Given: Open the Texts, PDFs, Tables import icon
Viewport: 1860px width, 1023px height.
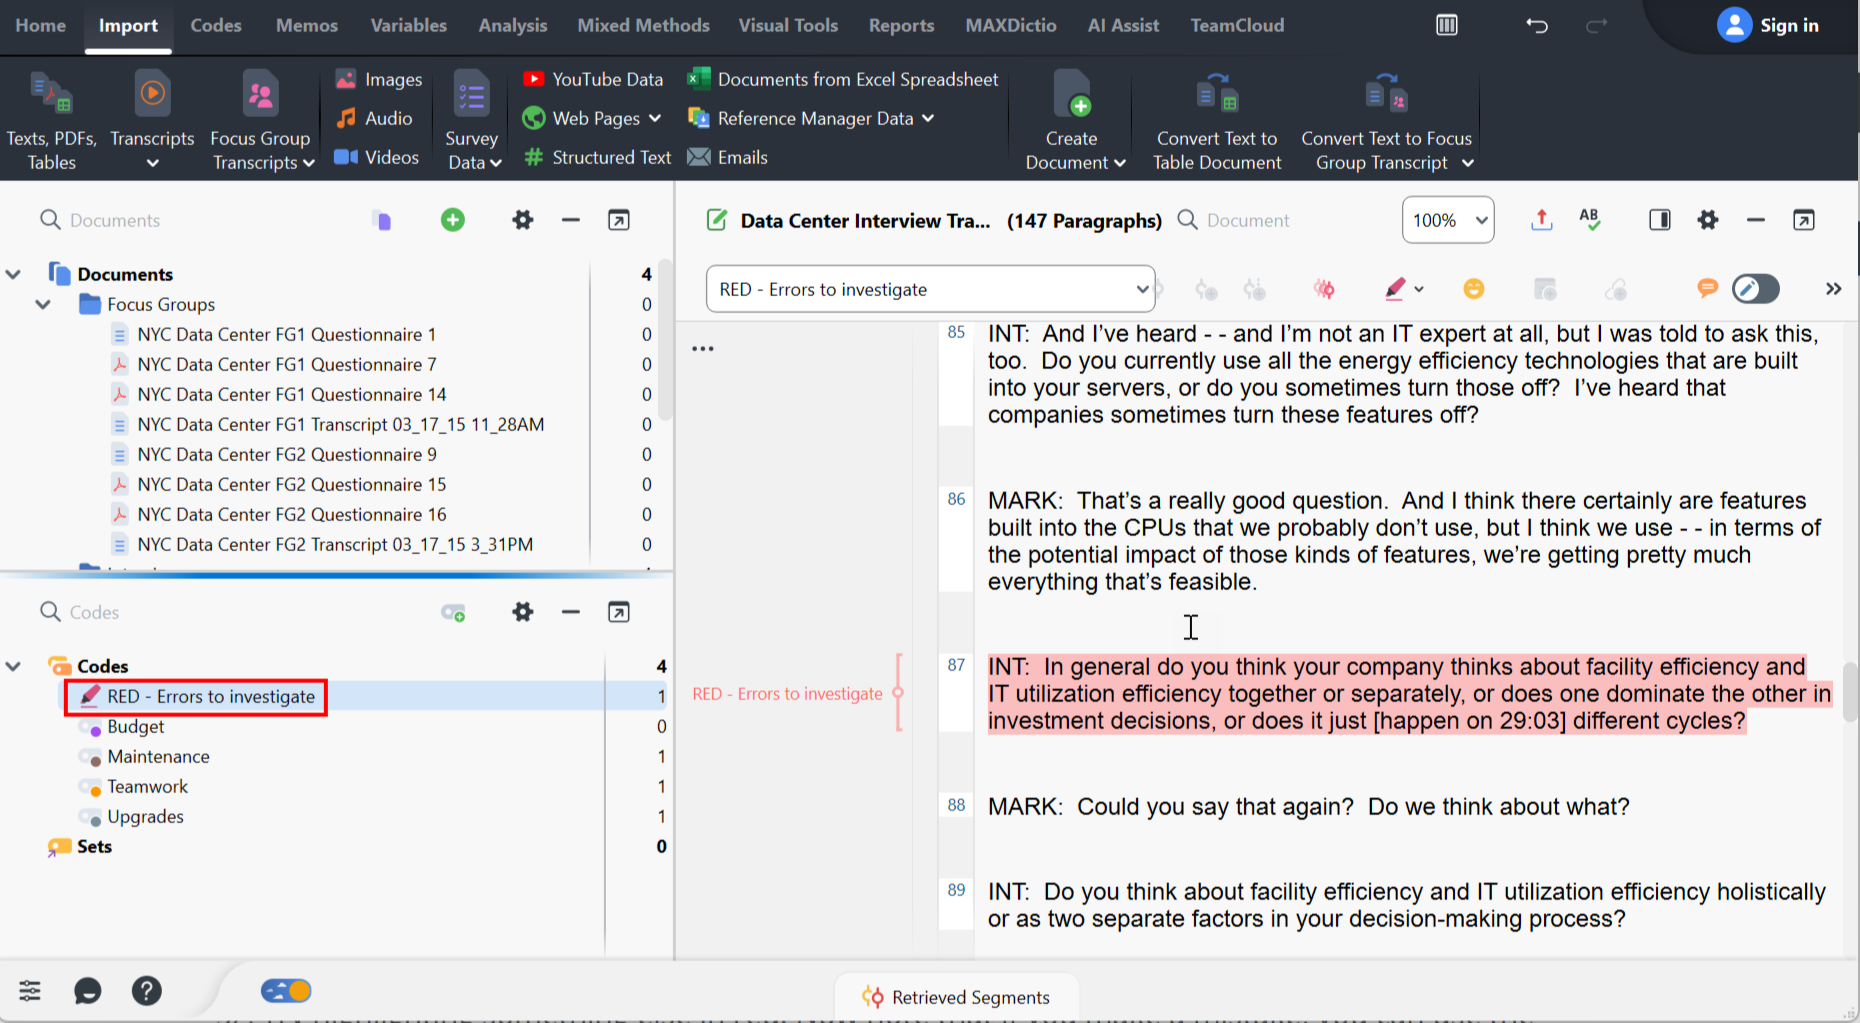Looking at the screenshot, I should [x=51, y=120].
